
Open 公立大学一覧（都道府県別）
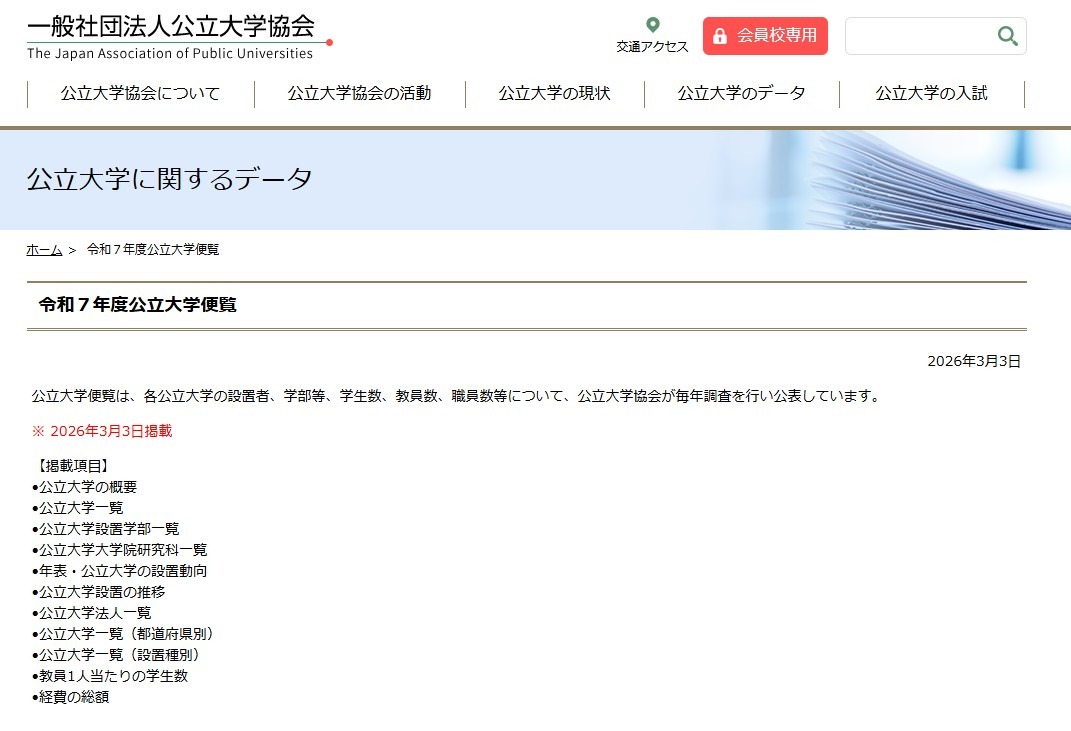123,634
